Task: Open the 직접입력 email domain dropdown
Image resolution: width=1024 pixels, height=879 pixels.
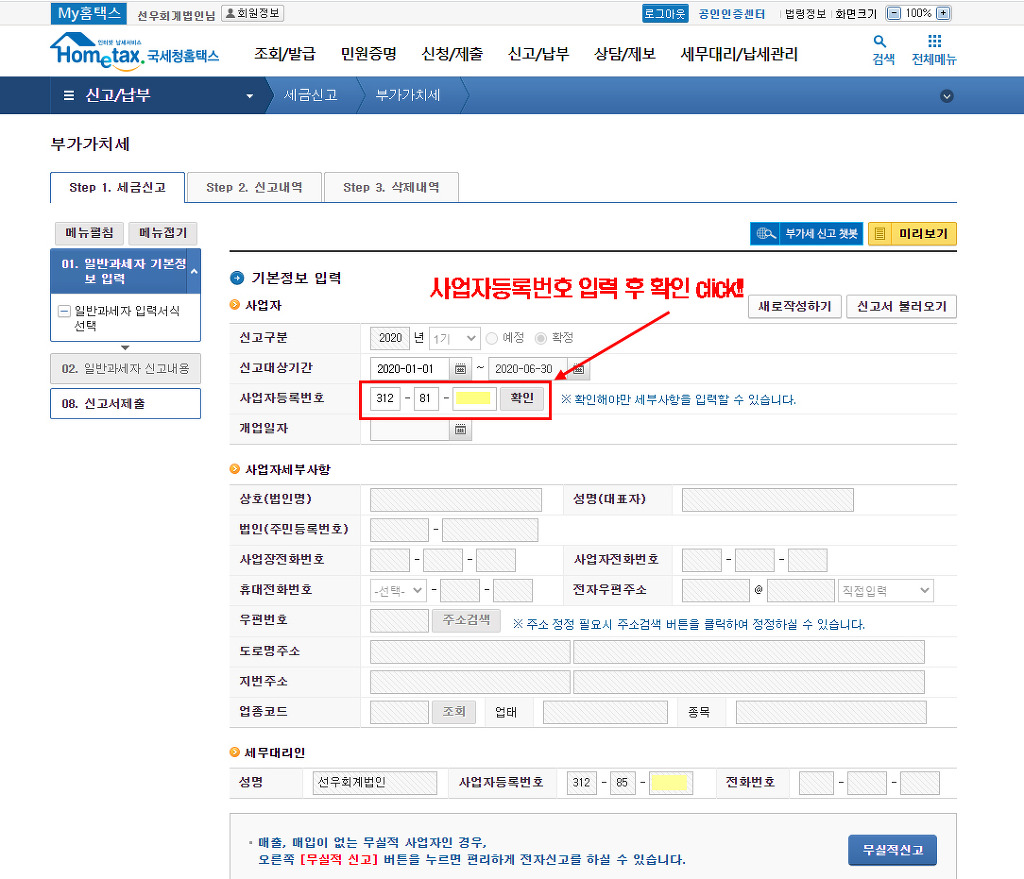Action: click(886, 590)
